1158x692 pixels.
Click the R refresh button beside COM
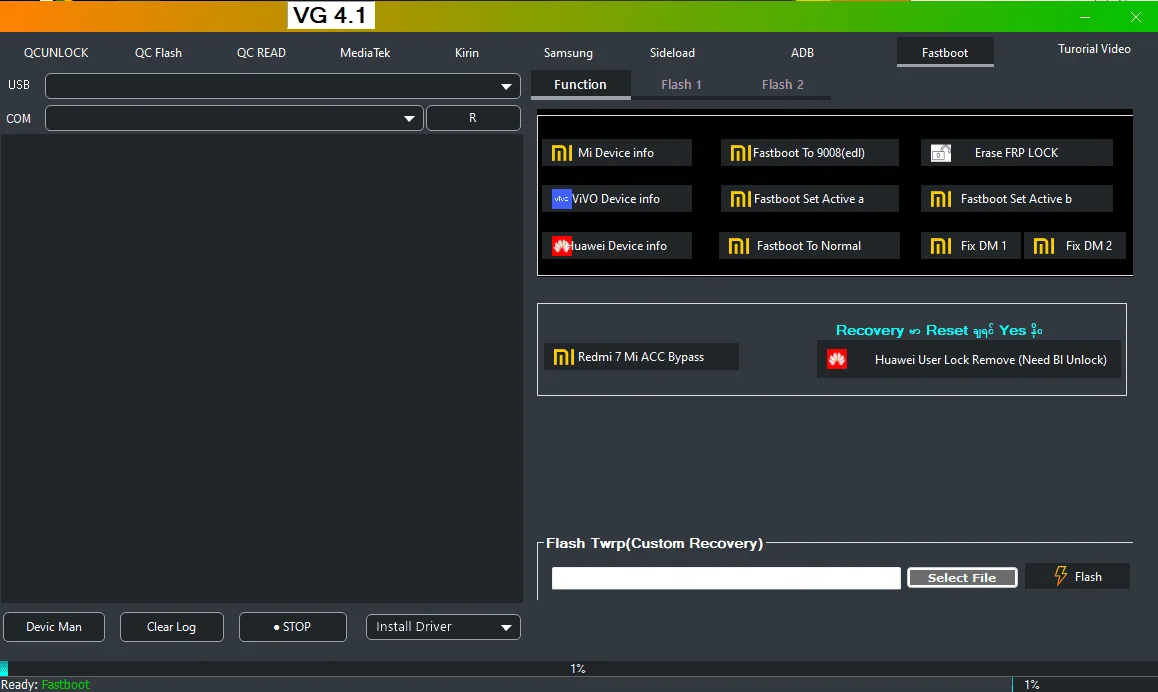pyautogui.click(x=473, y=118)
